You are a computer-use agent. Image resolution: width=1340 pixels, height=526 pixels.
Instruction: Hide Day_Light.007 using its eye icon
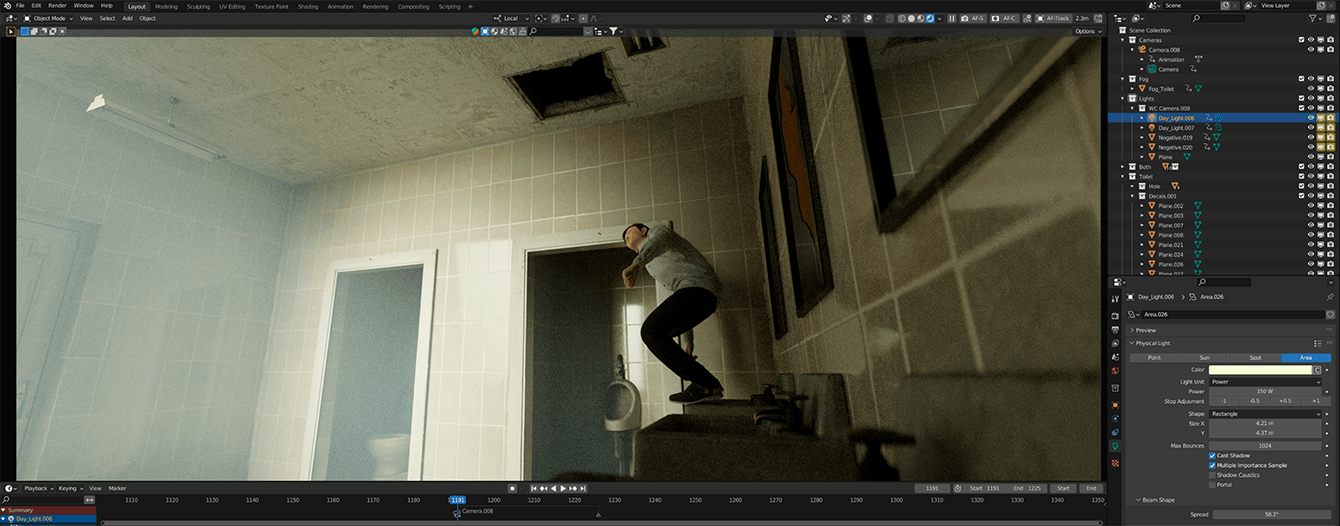1310,128
